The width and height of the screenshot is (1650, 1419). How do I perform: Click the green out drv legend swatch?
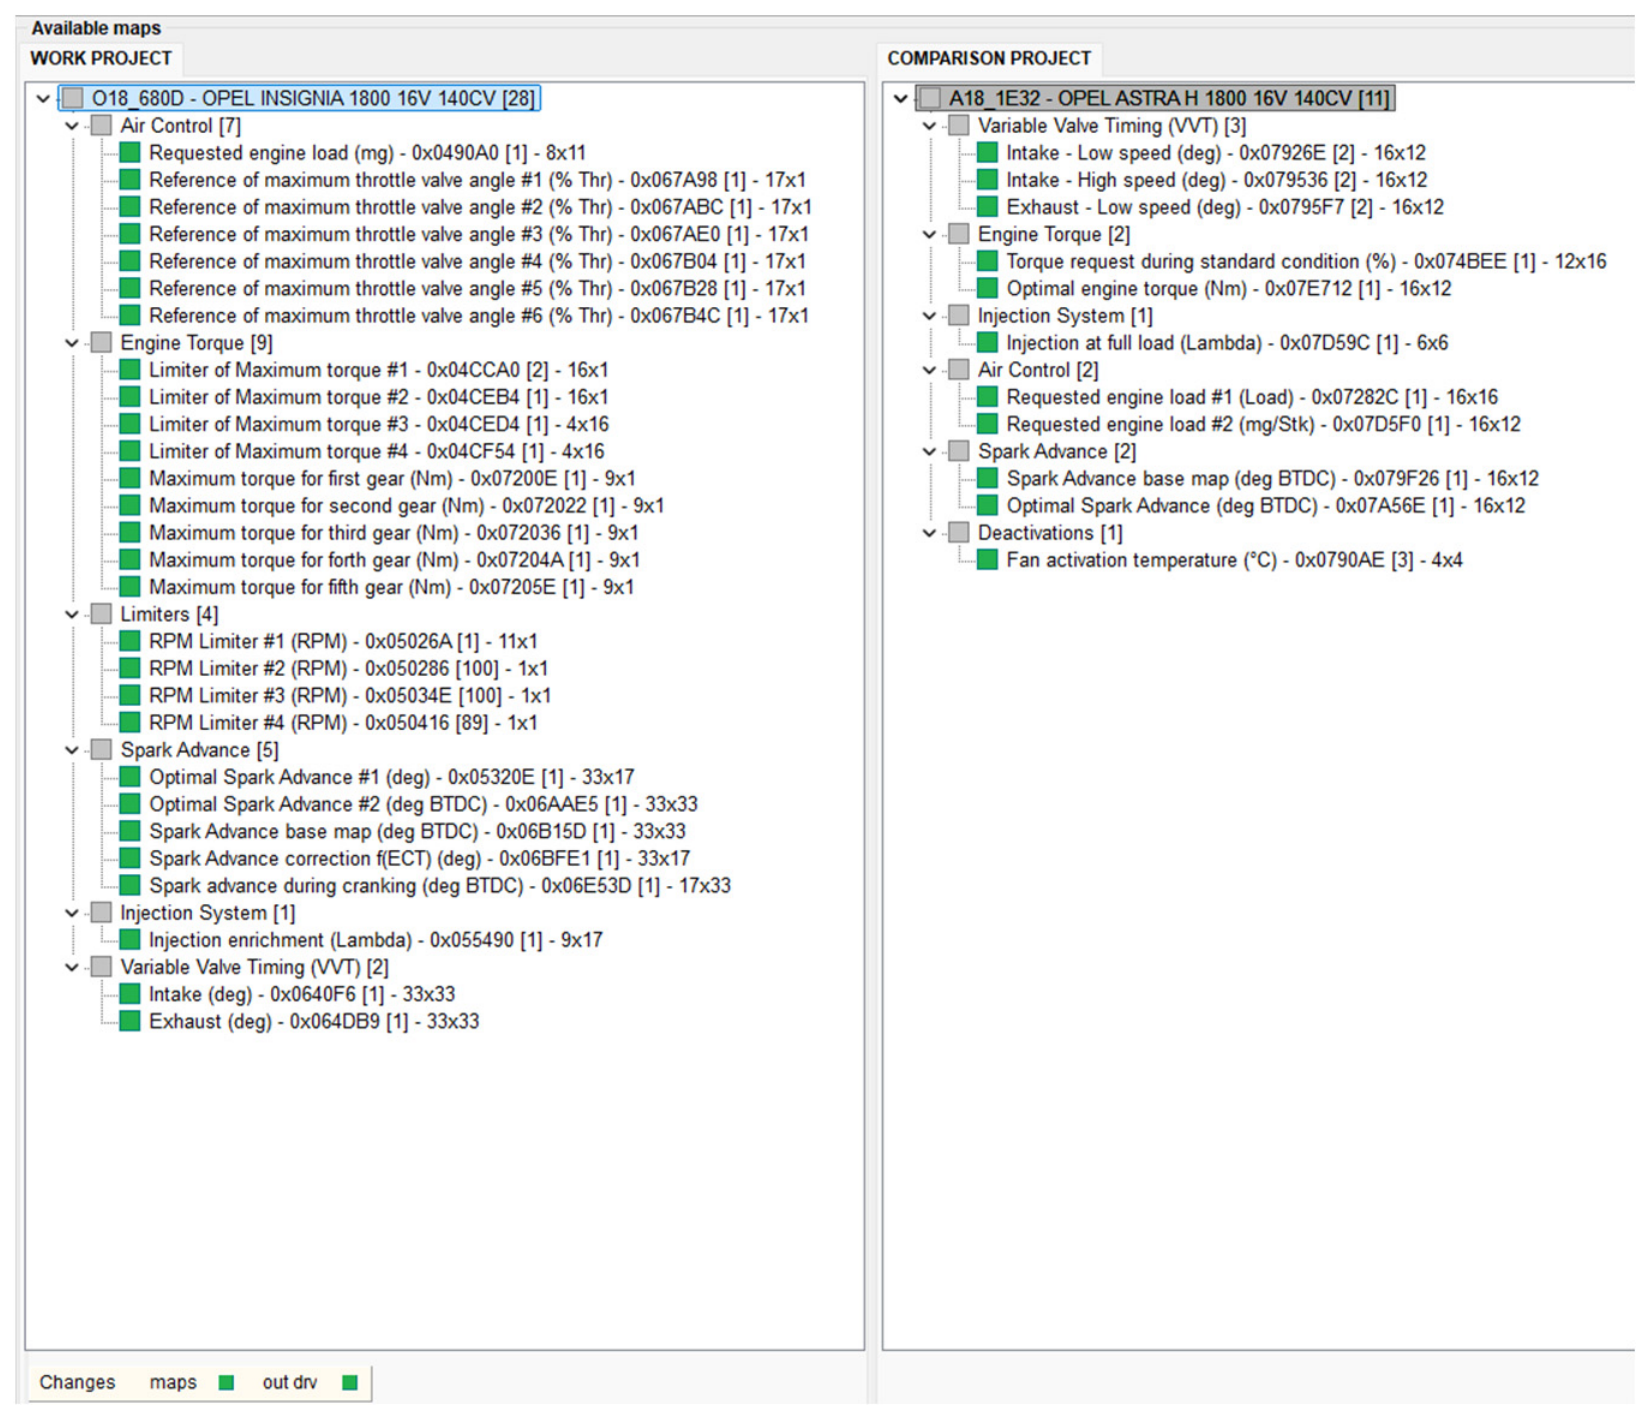click(x=349, y=1382)
